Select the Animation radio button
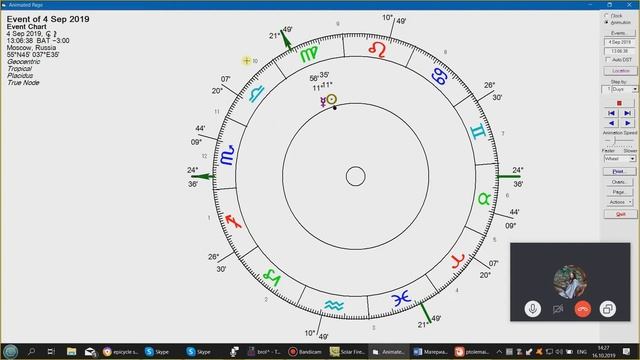 click(x=606, y=22)
